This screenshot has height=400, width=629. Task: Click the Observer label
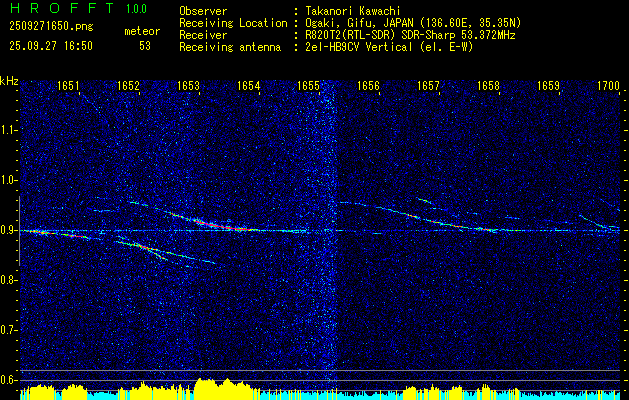(203, 11)
